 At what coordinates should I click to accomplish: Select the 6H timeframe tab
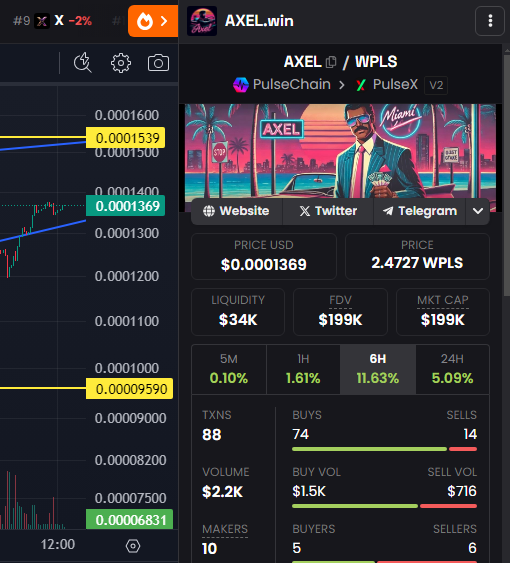point(378,369)
